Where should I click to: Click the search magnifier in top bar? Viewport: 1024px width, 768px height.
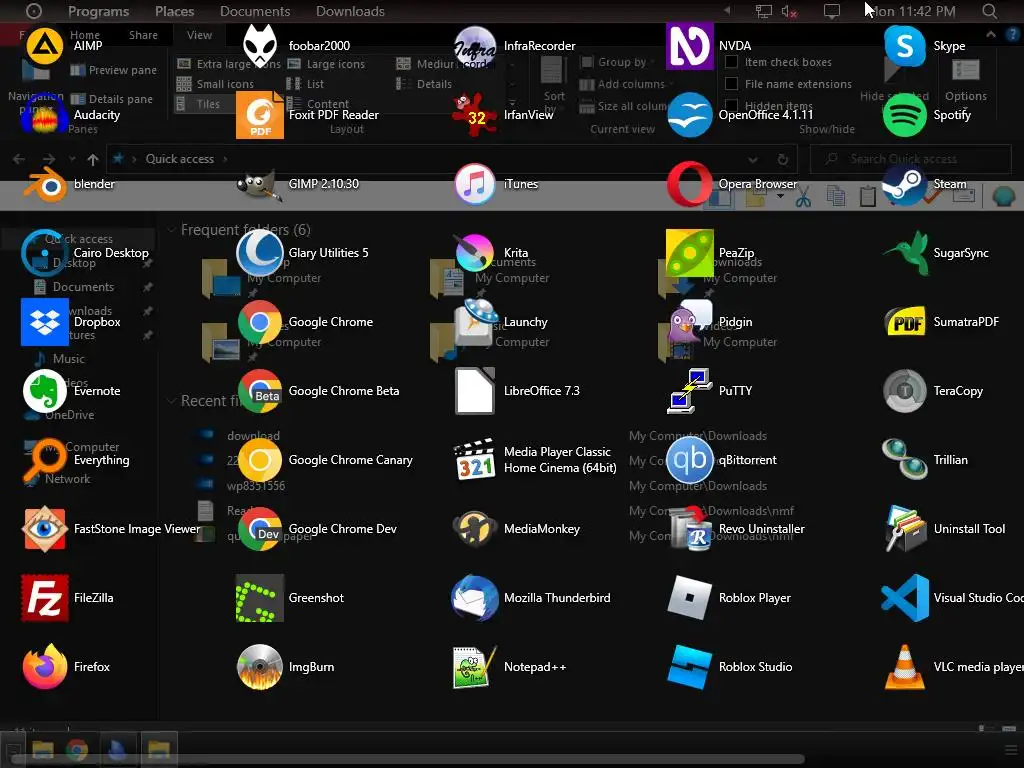(x=989, y=11)
